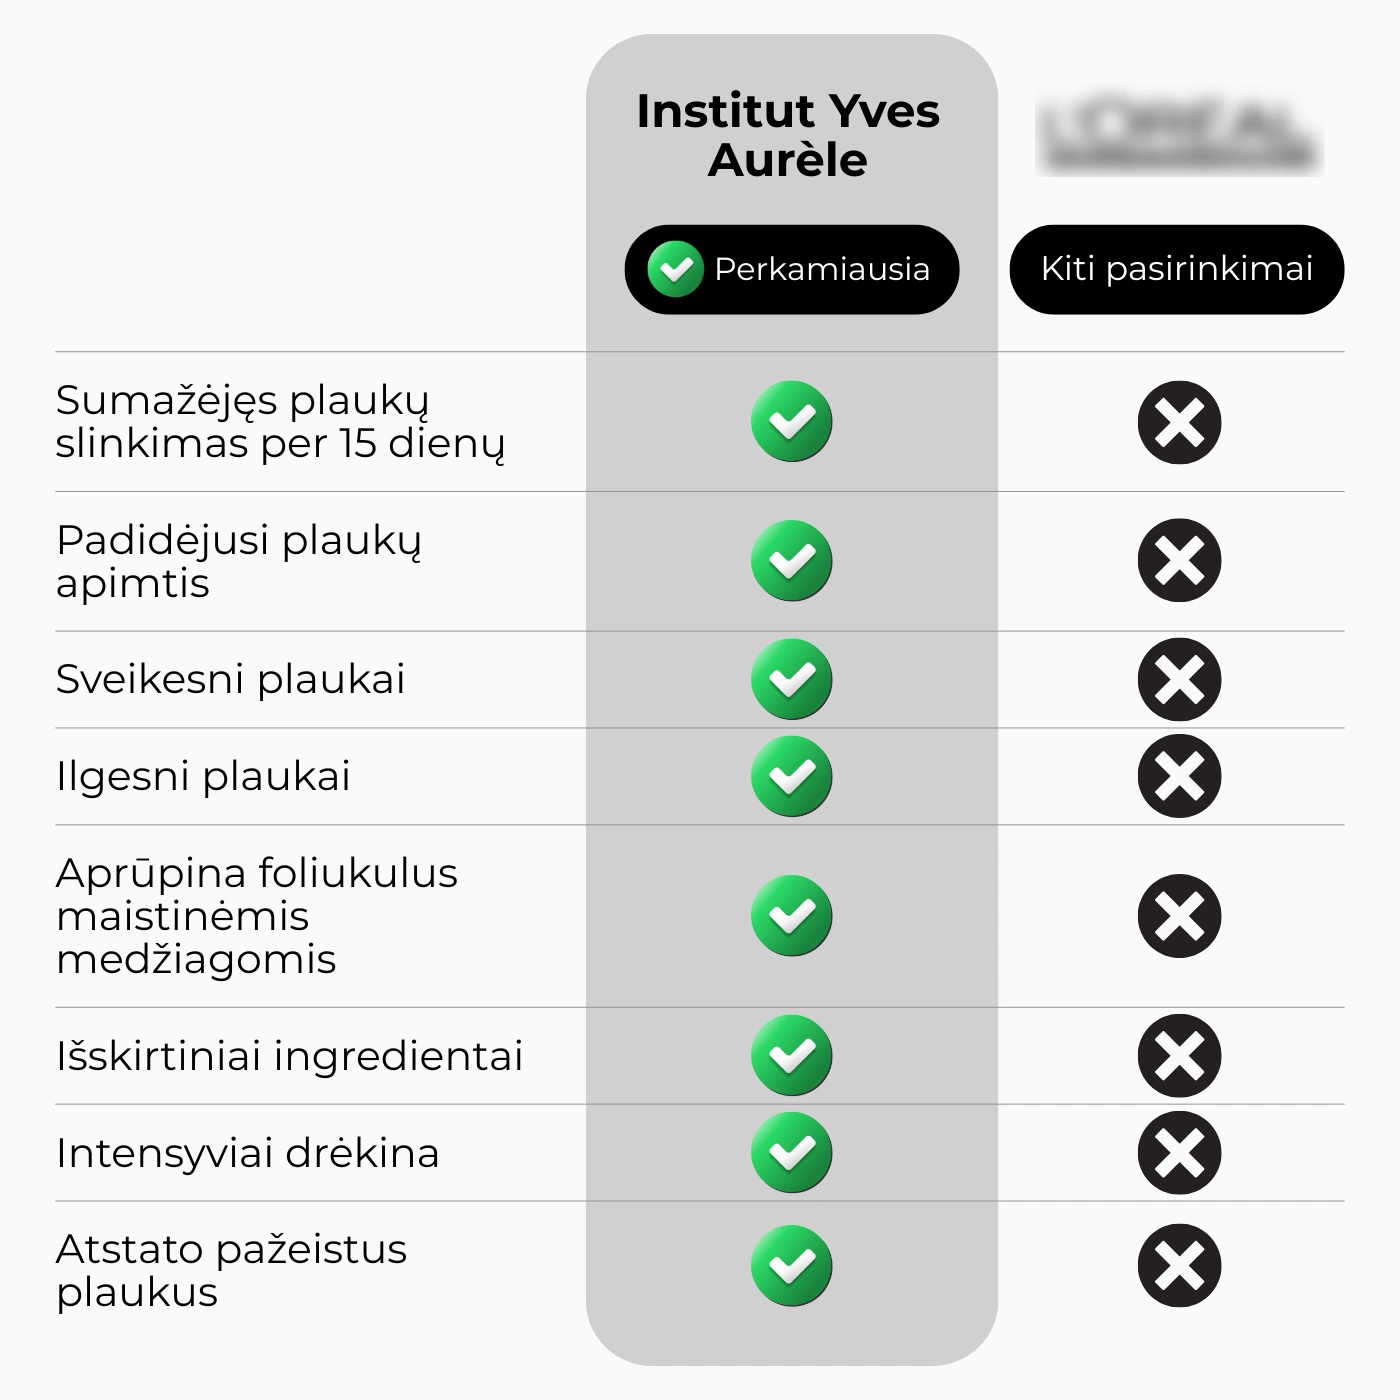1400x1400 pixels.
Task: Click the black X beside Ilgesni plaukai
Action: tap(1179, 776)
